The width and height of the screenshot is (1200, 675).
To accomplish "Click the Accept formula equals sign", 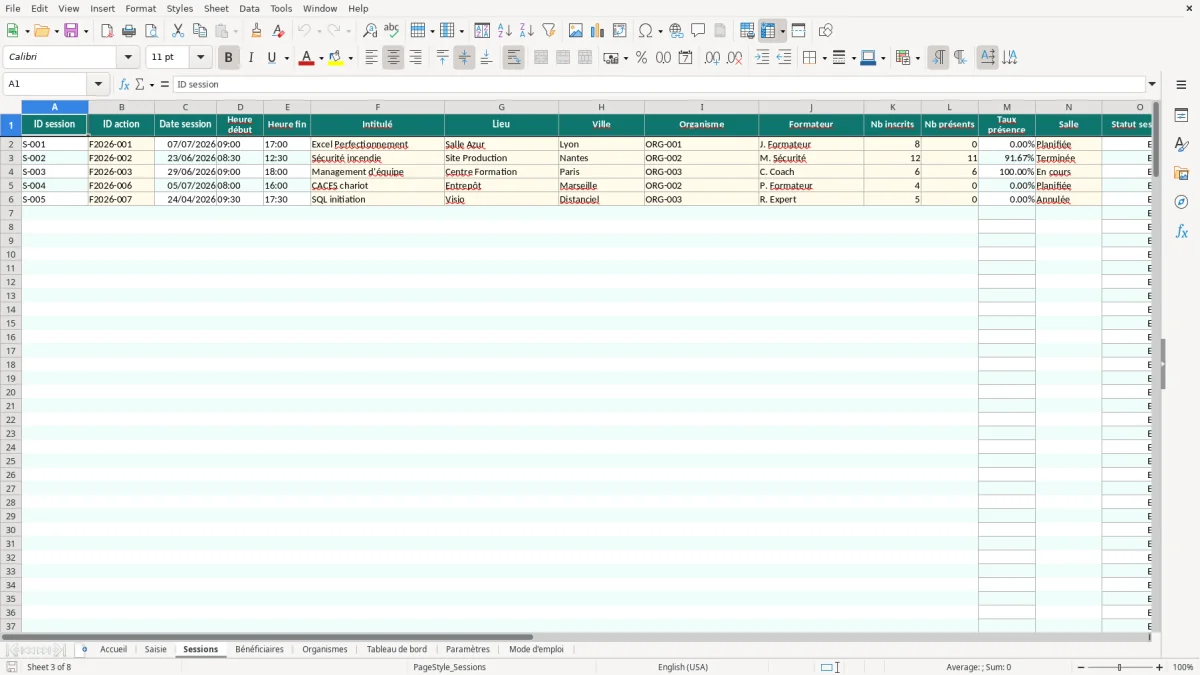I will pyautogui.click(x=165, y=84).
